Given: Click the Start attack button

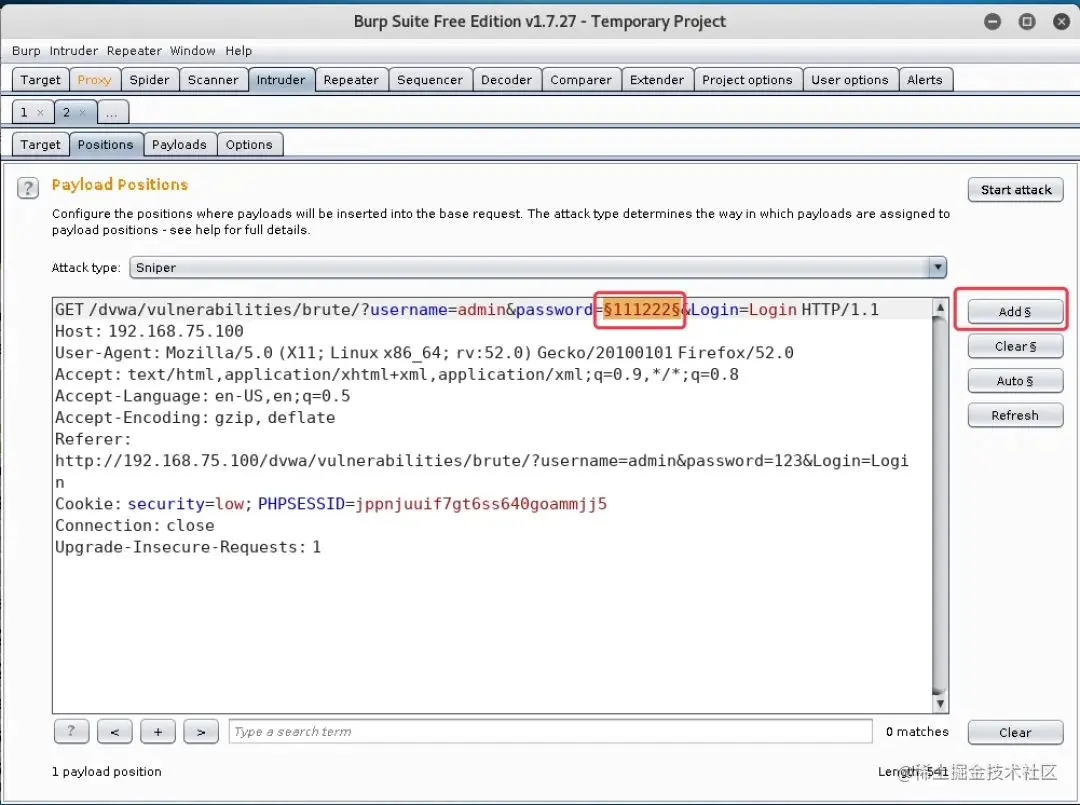Looking at the screenshot, I should pos(1016,190).
